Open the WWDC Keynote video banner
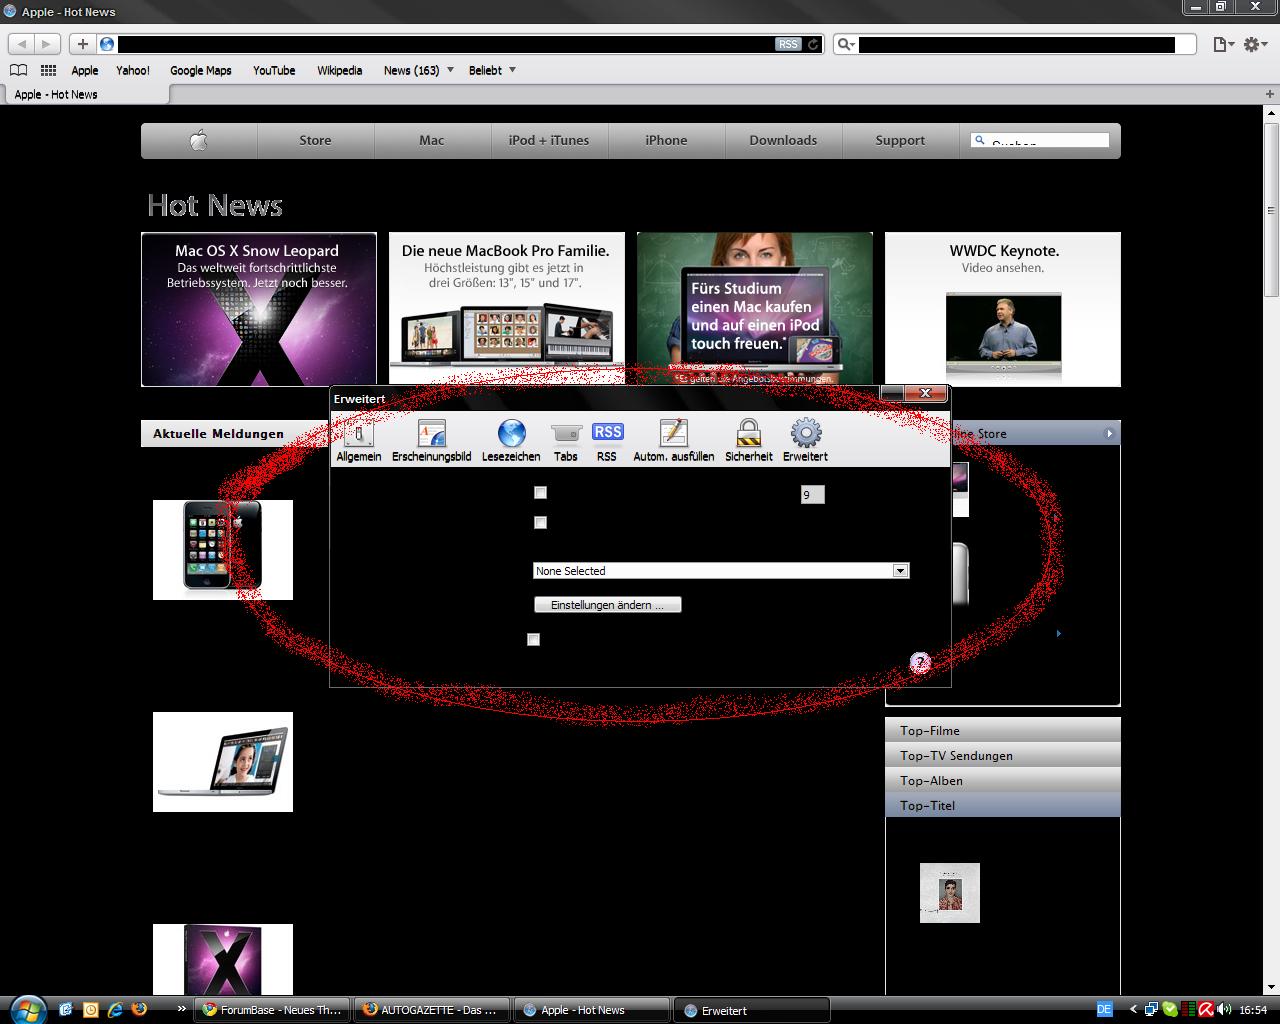This screenshot has height=1024, width=1280. tap(1003, 309)
